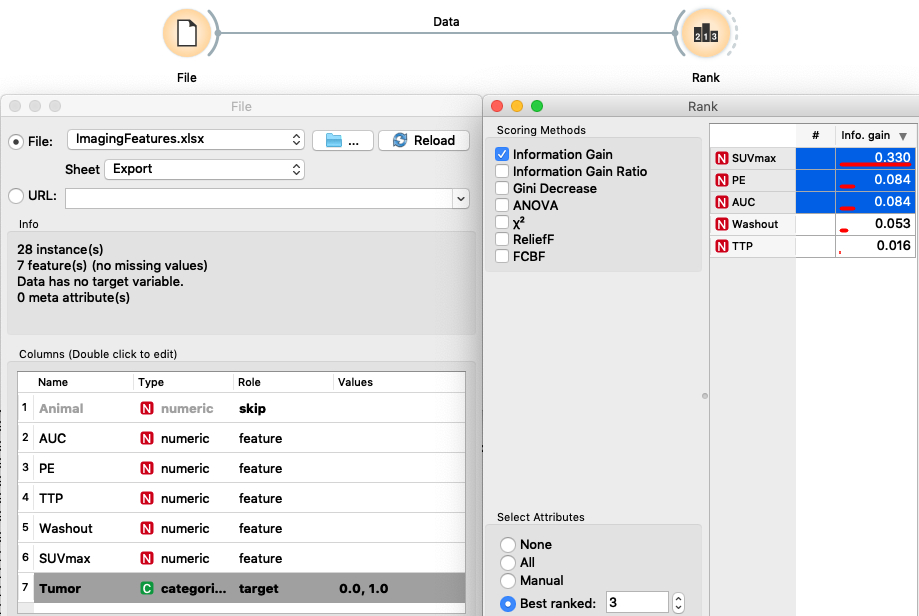Click the categorical type icon for Tumor
Screen dimensions: 919x616
147,589
